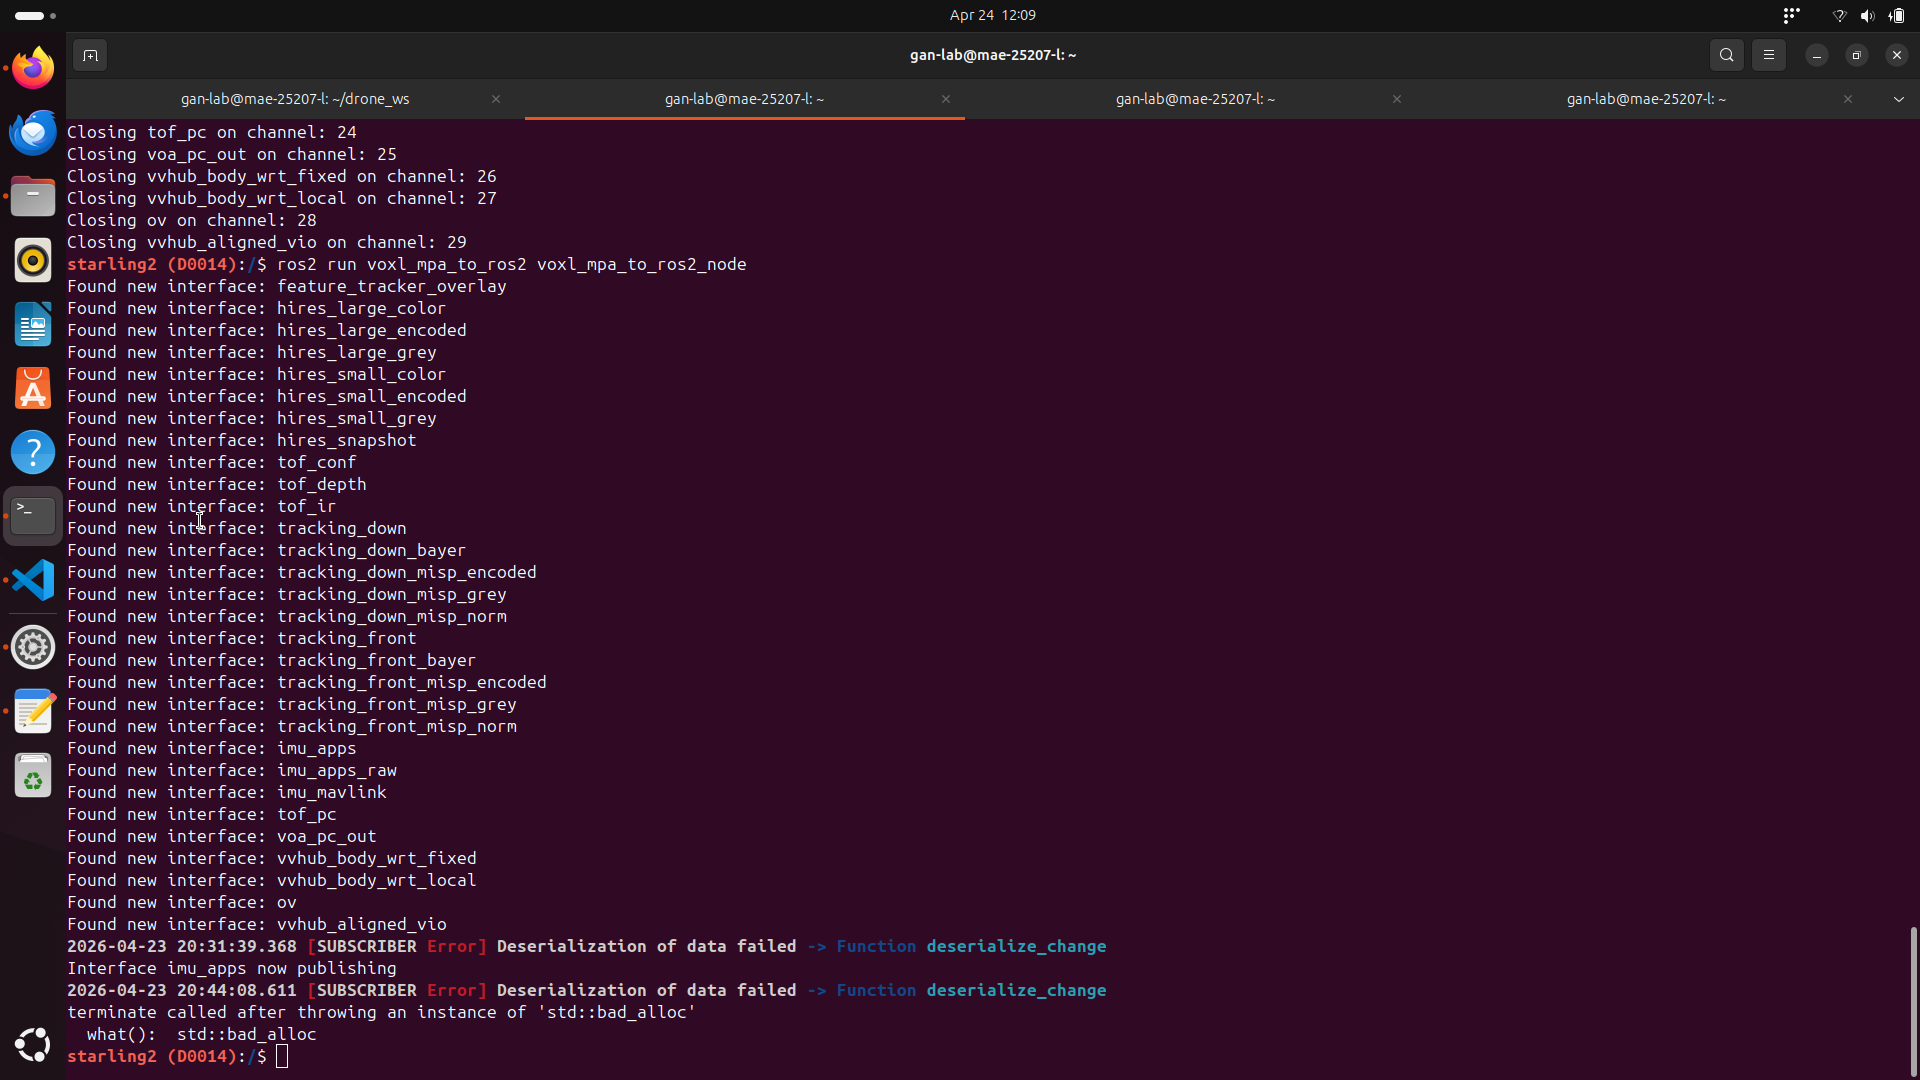The image size is (1920, 1080).
Task: Launch Visual Studio Code from the dock
Action: [x=33, y=580]
